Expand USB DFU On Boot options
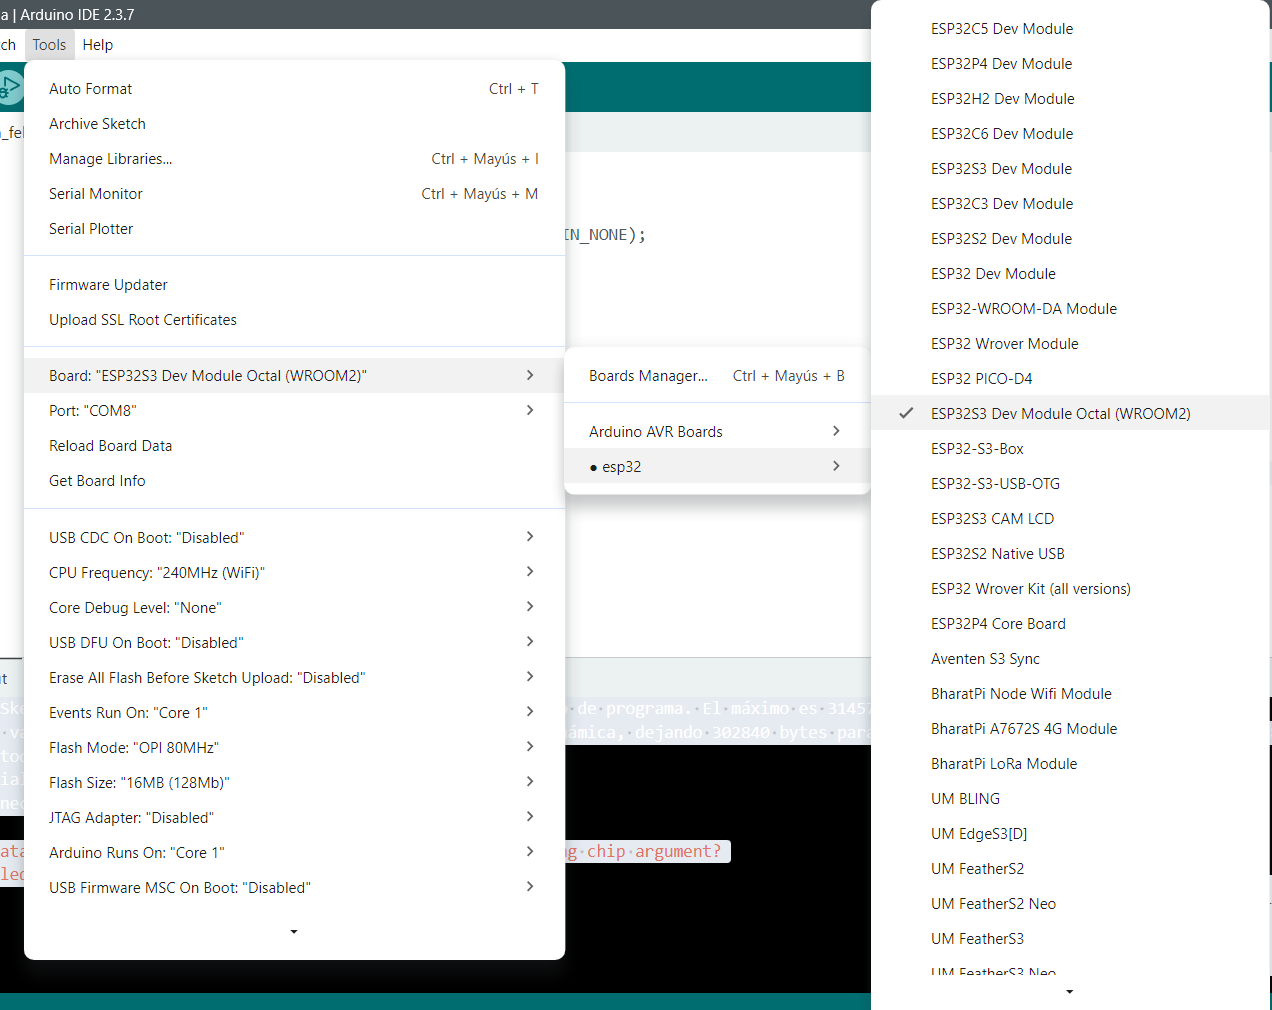The width and height of the screenshot is (1272, 1010). coord(294,643)
